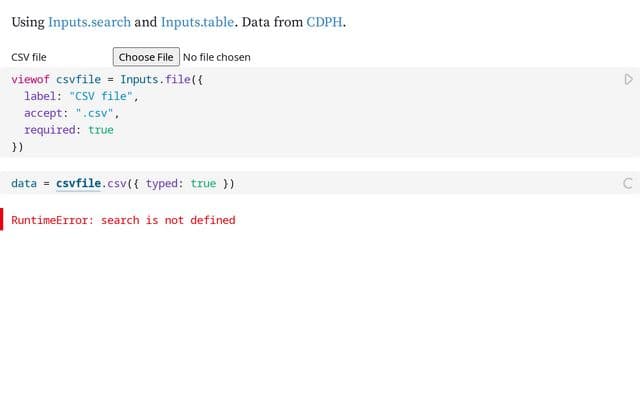Image resolution: width=640 pixels, height=400 pixels.
Task: Place cursor on 'data' variable name
Action: (24, 183)
